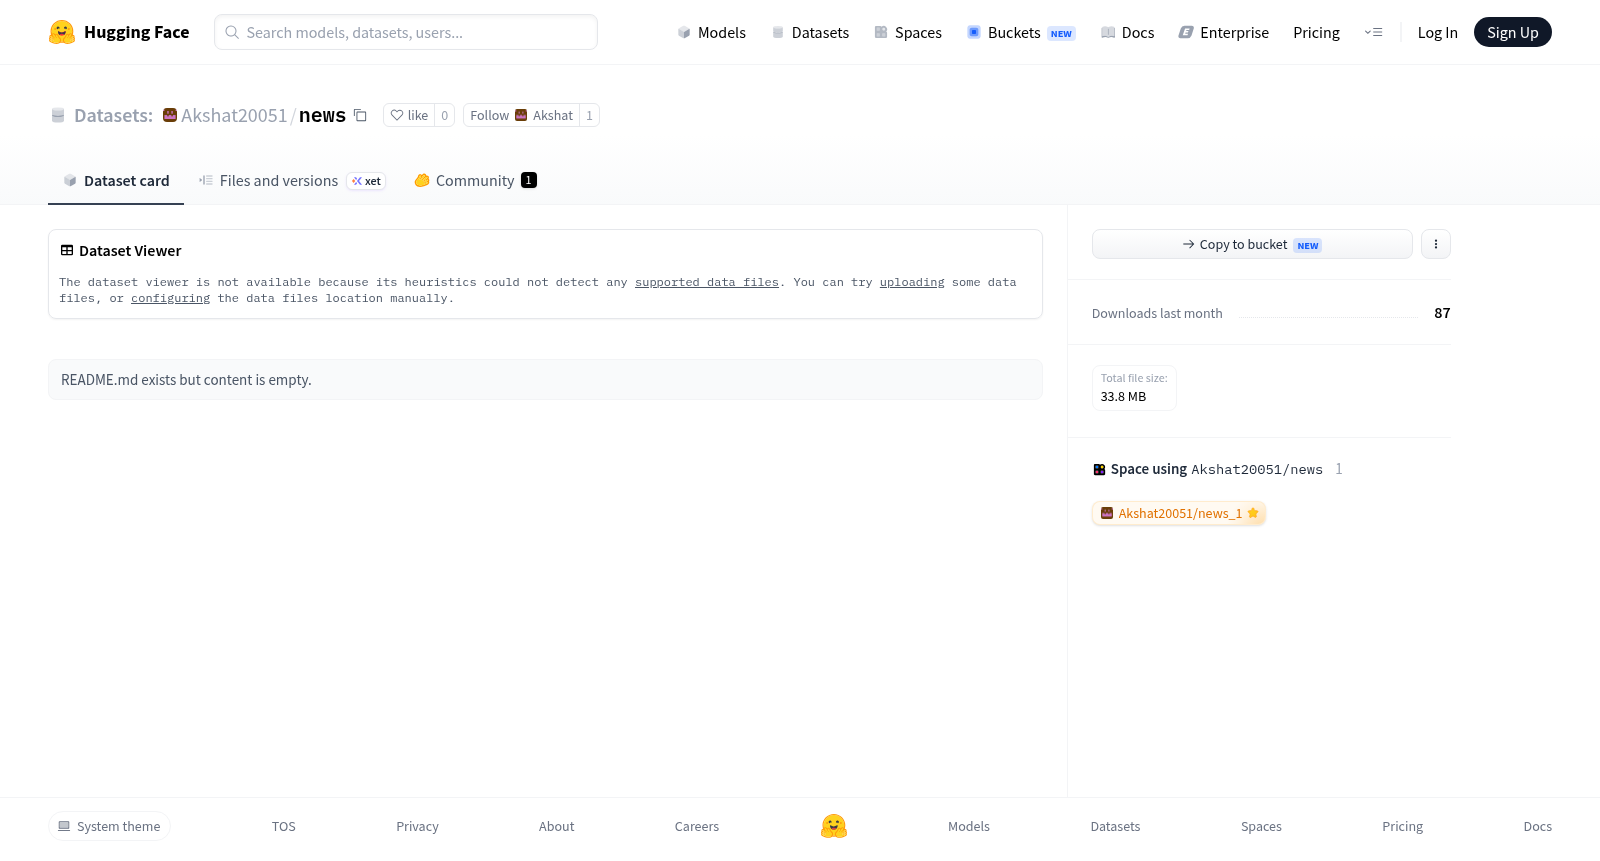Copy dataset name with the copy icon
This screenshot has height=861, width=1600.
click(x=360, y=115)
